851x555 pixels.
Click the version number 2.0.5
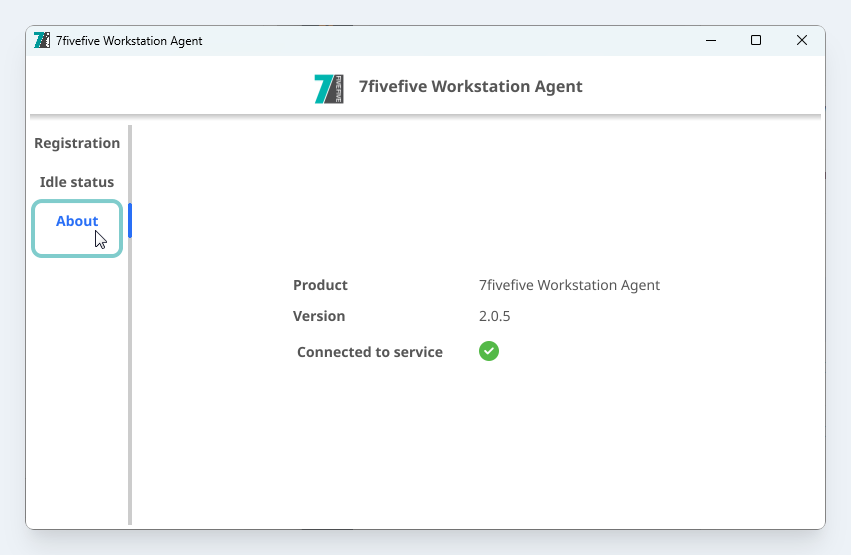[x=495, y=316]
